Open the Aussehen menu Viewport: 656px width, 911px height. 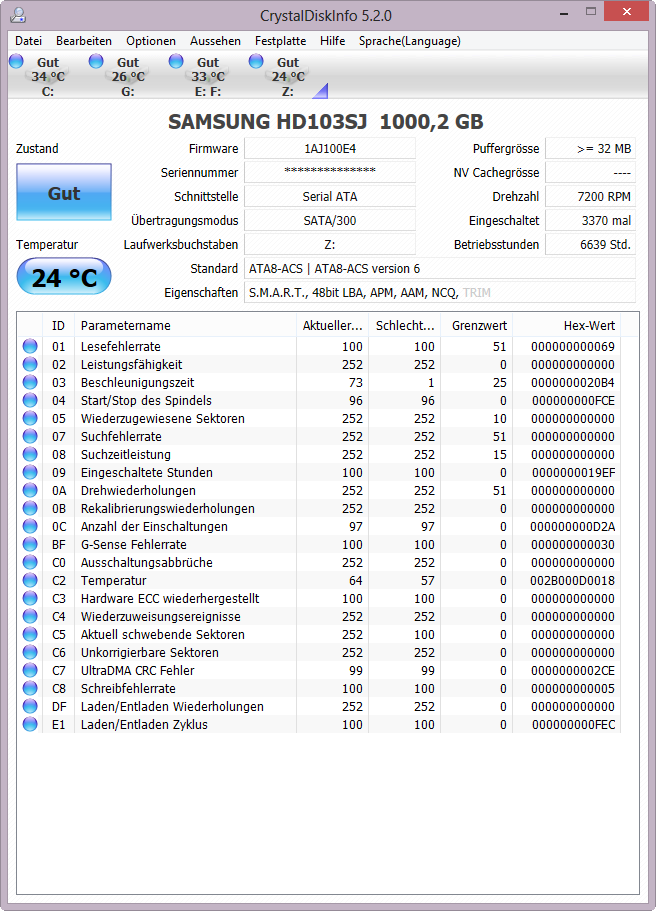tap(216, 41)
